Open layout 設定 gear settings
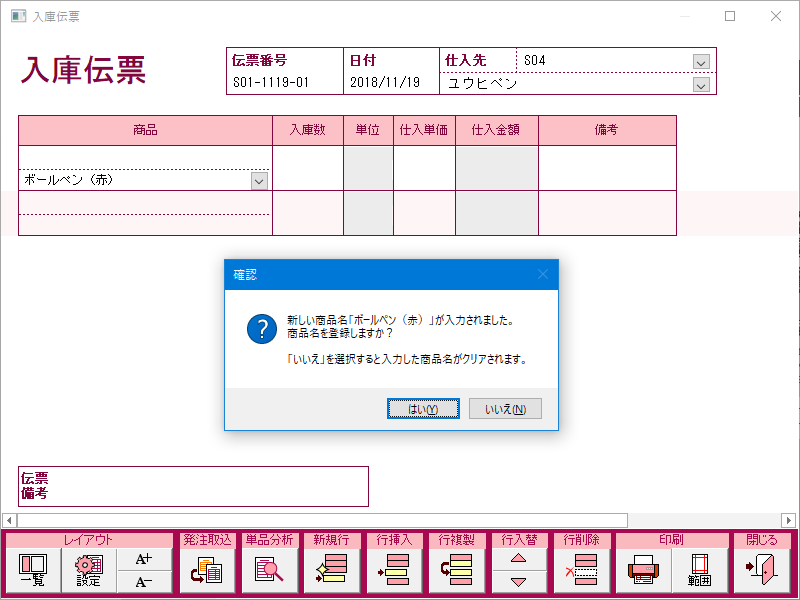This screenshot has width=800, height=600. tap(89, 570)
